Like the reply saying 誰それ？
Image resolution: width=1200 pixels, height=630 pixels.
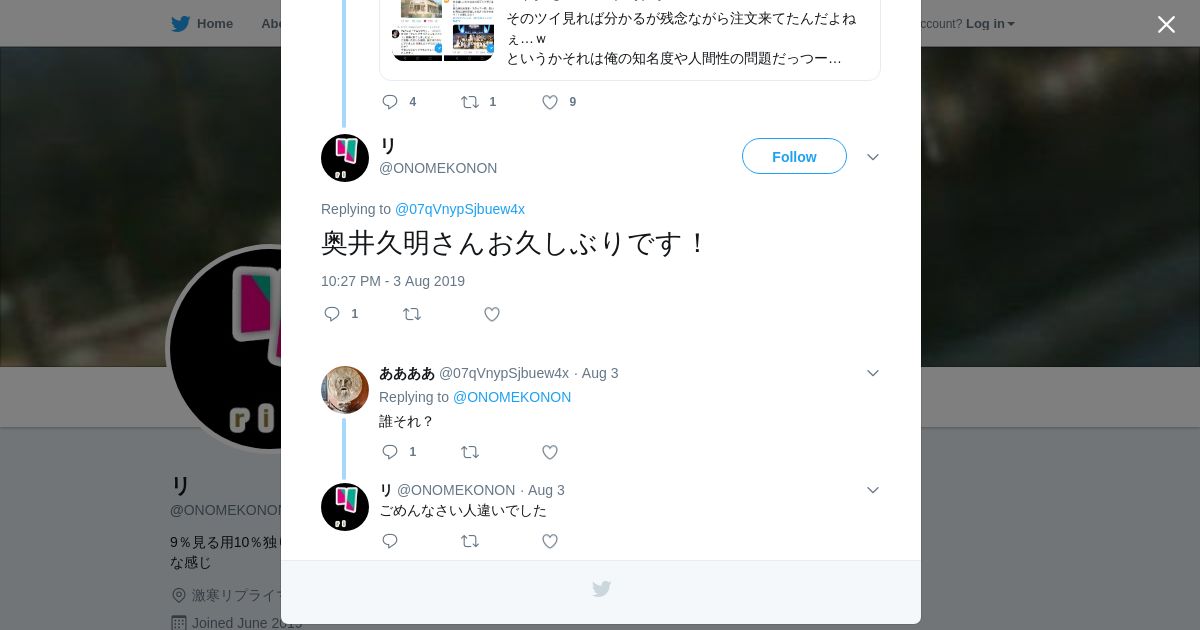pyautogui.click(x=550, y=452)
